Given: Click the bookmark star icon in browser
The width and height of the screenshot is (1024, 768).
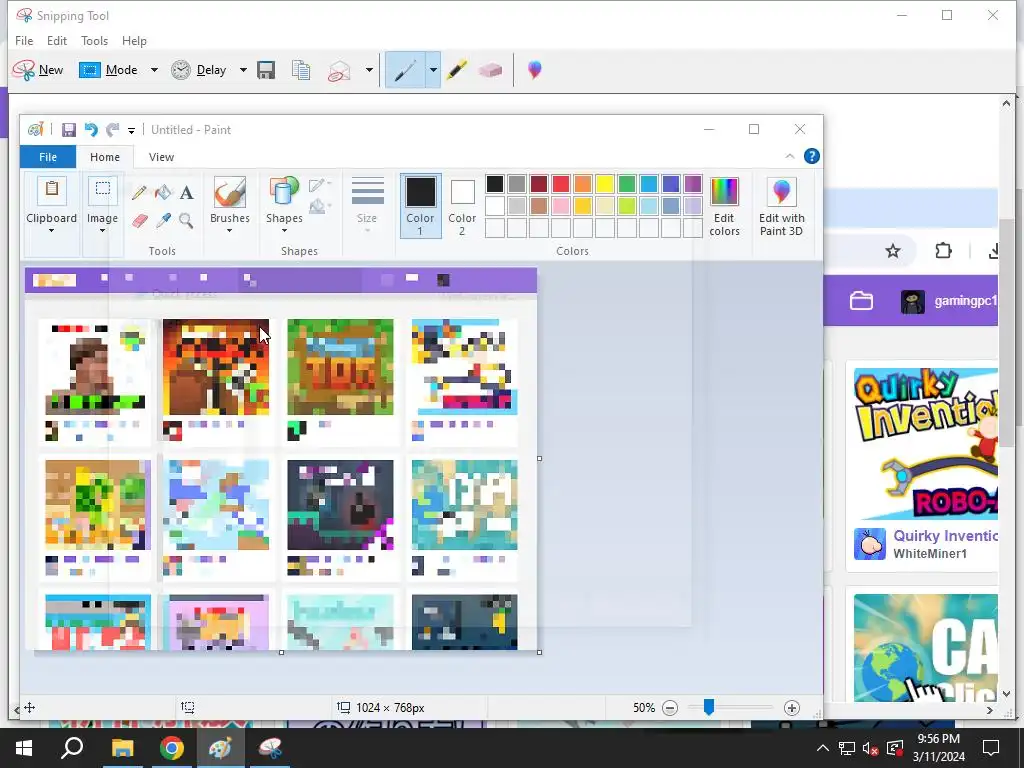Looking at the screenshot, I should click(893, 251).
